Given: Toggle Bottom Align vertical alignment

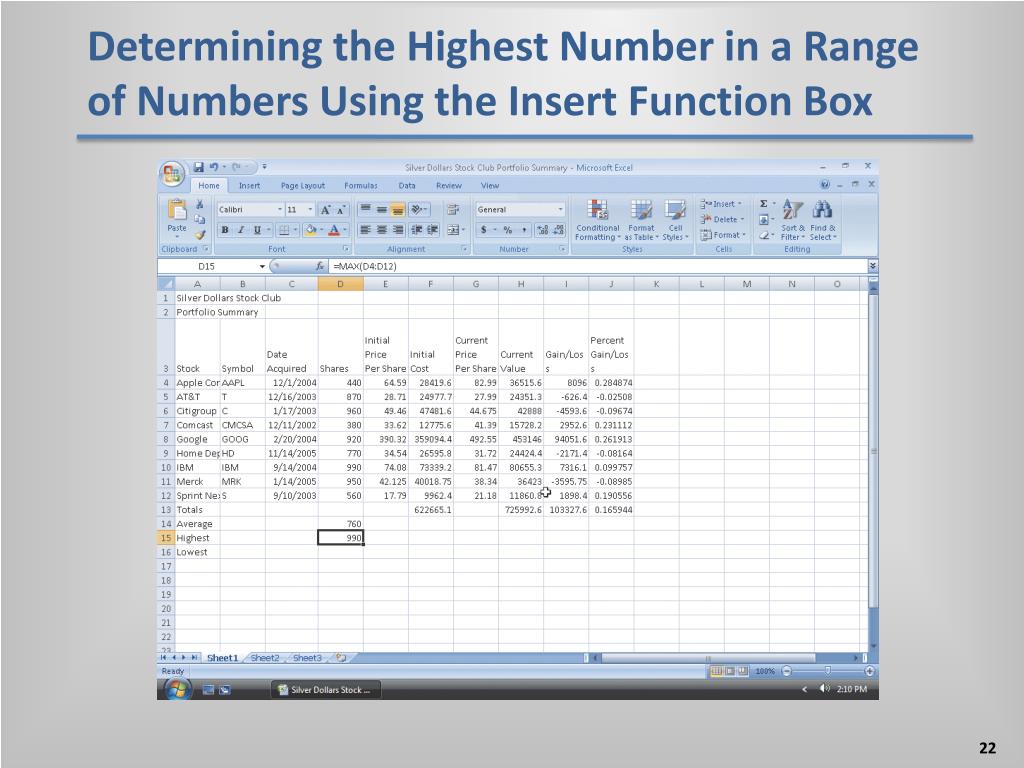Looking at the screenshot, I should click(x=397, y=210).
